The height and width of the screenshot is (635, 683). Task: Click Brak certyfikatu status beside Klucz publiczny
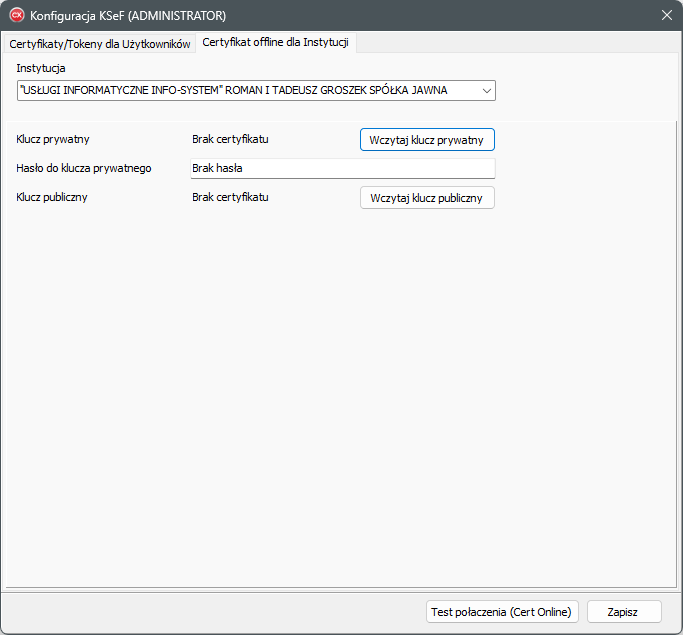230,197
